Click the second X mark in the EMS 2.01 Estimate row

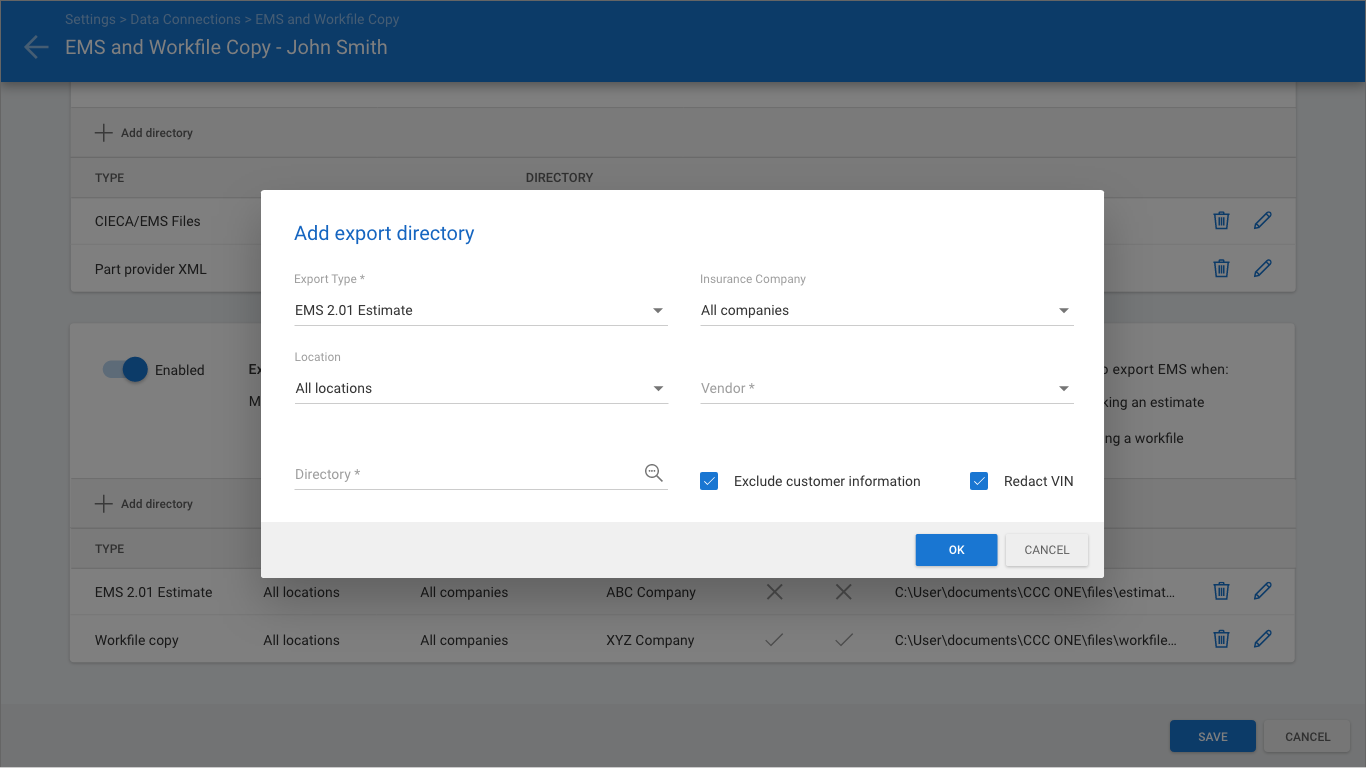click(x=844, y=592)
